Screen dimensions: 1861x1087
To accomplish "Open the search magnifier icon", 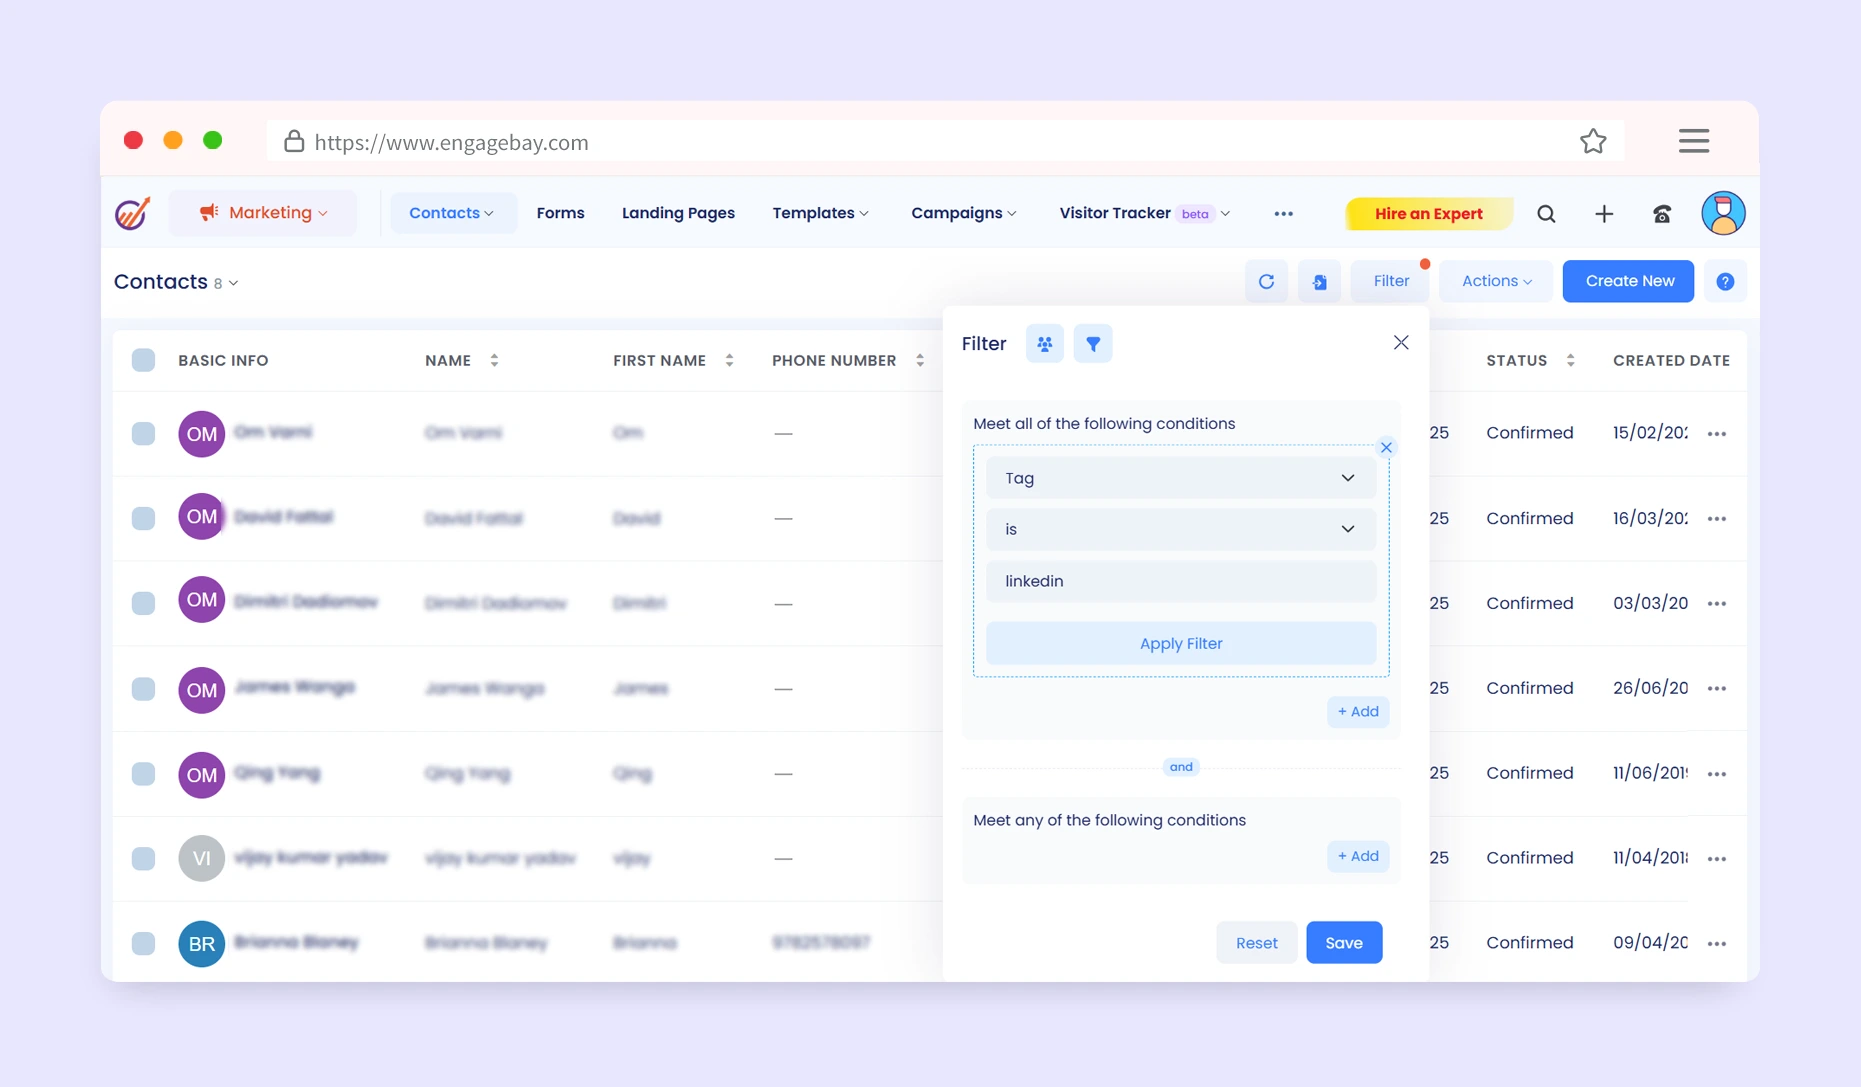I will click(1546, 214).
